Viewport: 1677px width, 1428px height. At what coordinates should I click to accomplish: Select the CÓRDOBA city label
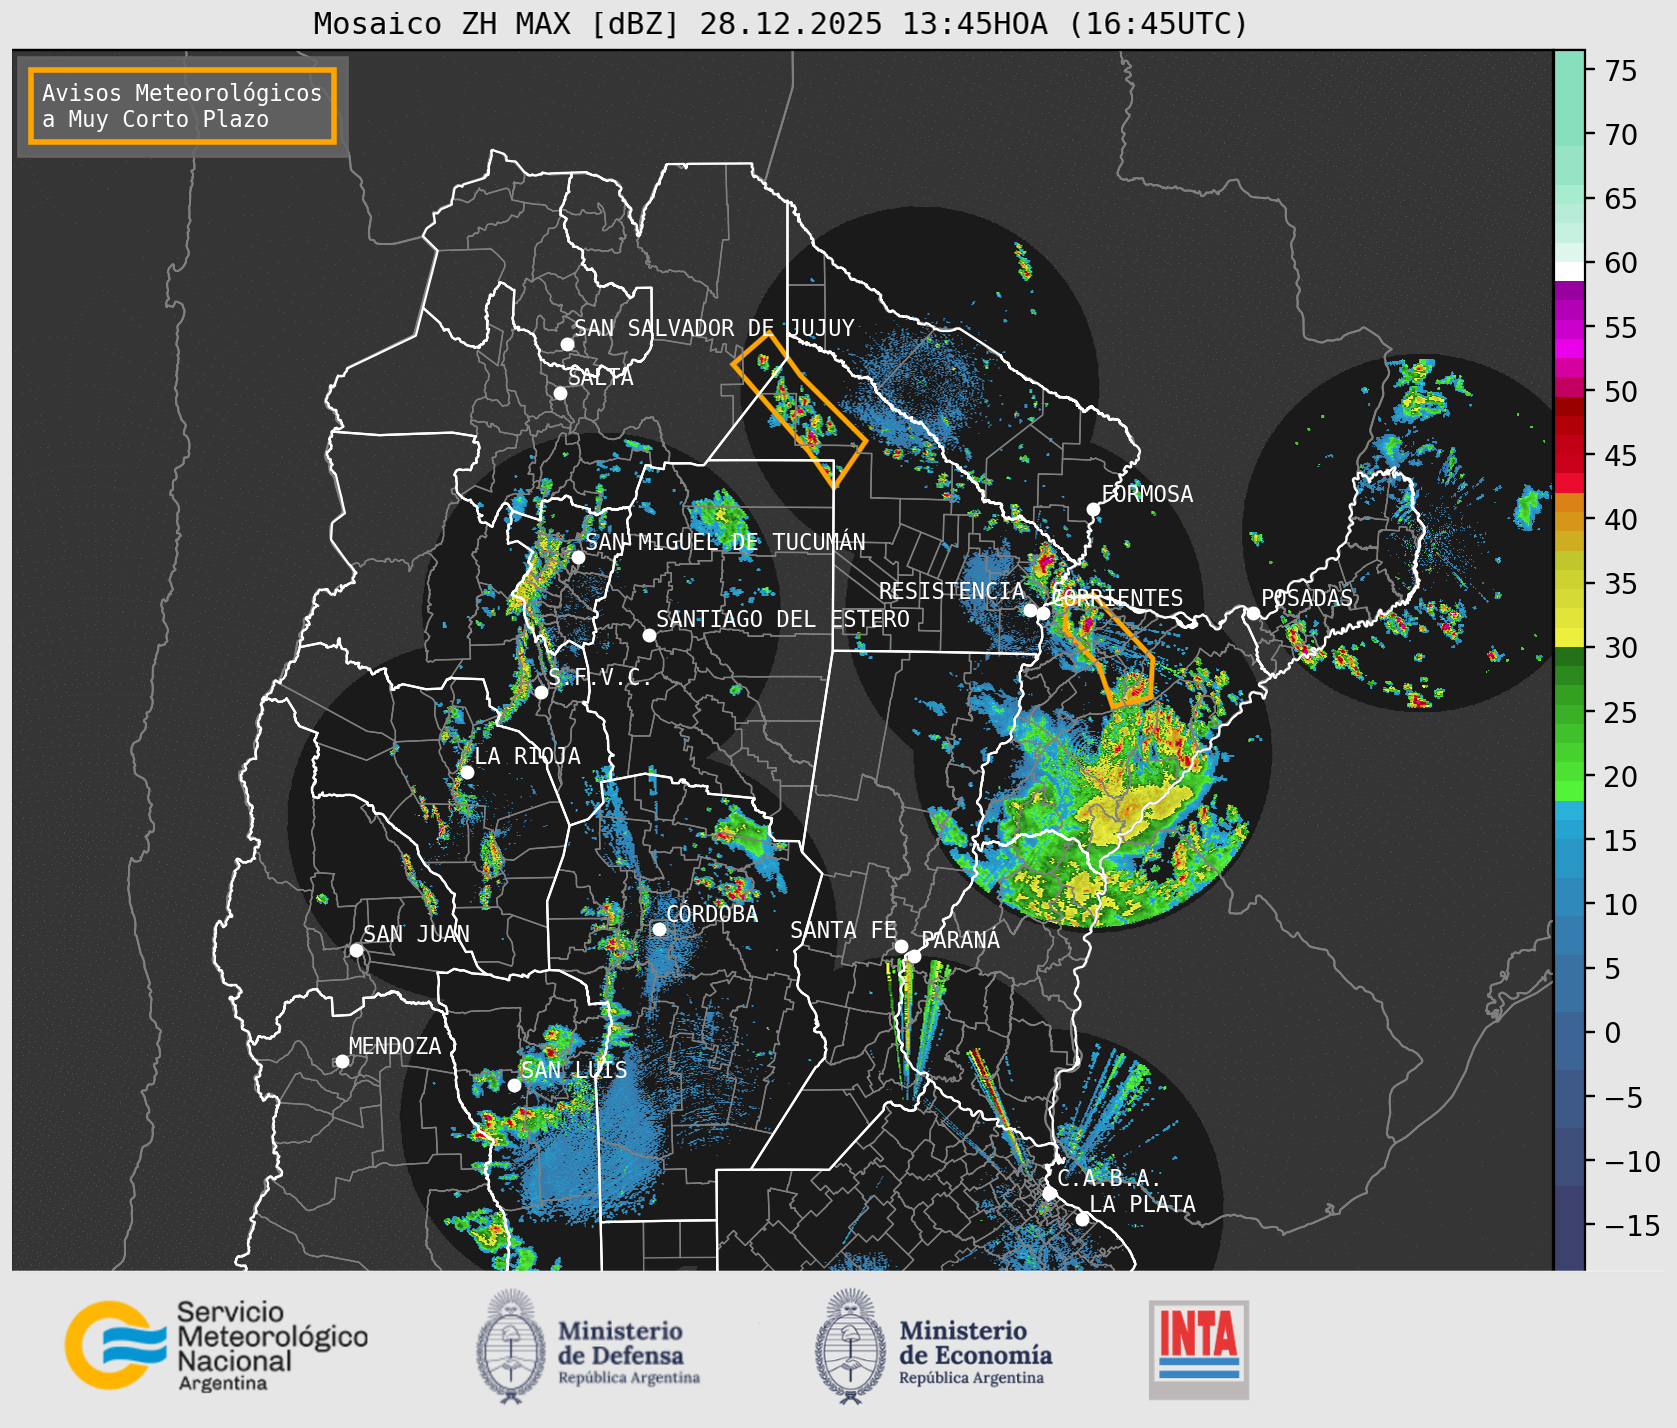(712, 913)
